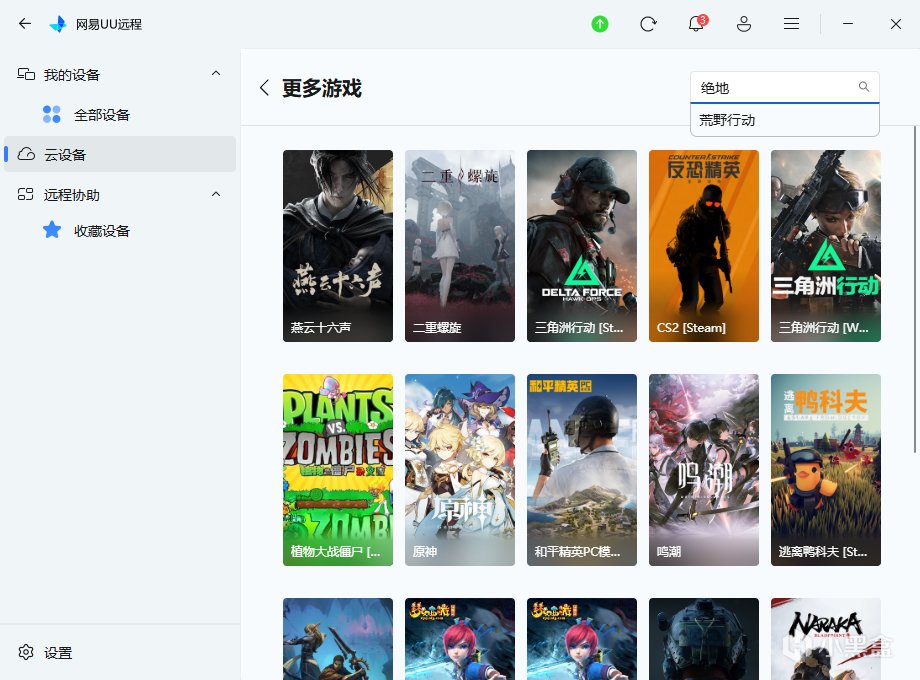
Task: Refresh using the circular arrow icon
Action: click(x=648, y=24)
